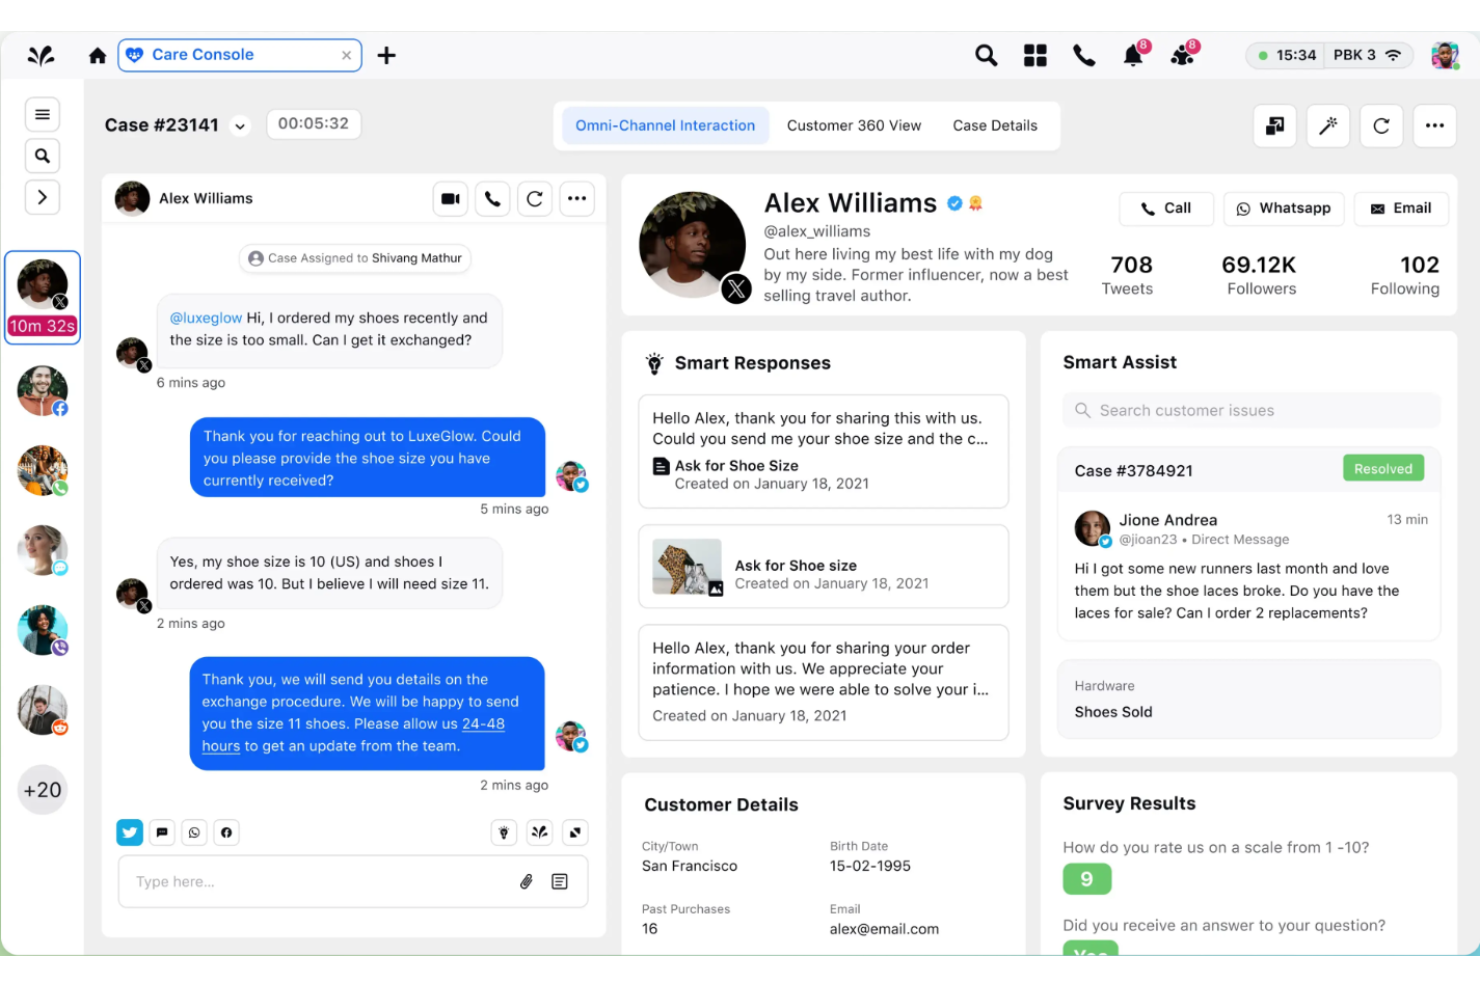Select the Twitter channel toggle in the composer
1480x987 pixels.
tap(129, 831)
